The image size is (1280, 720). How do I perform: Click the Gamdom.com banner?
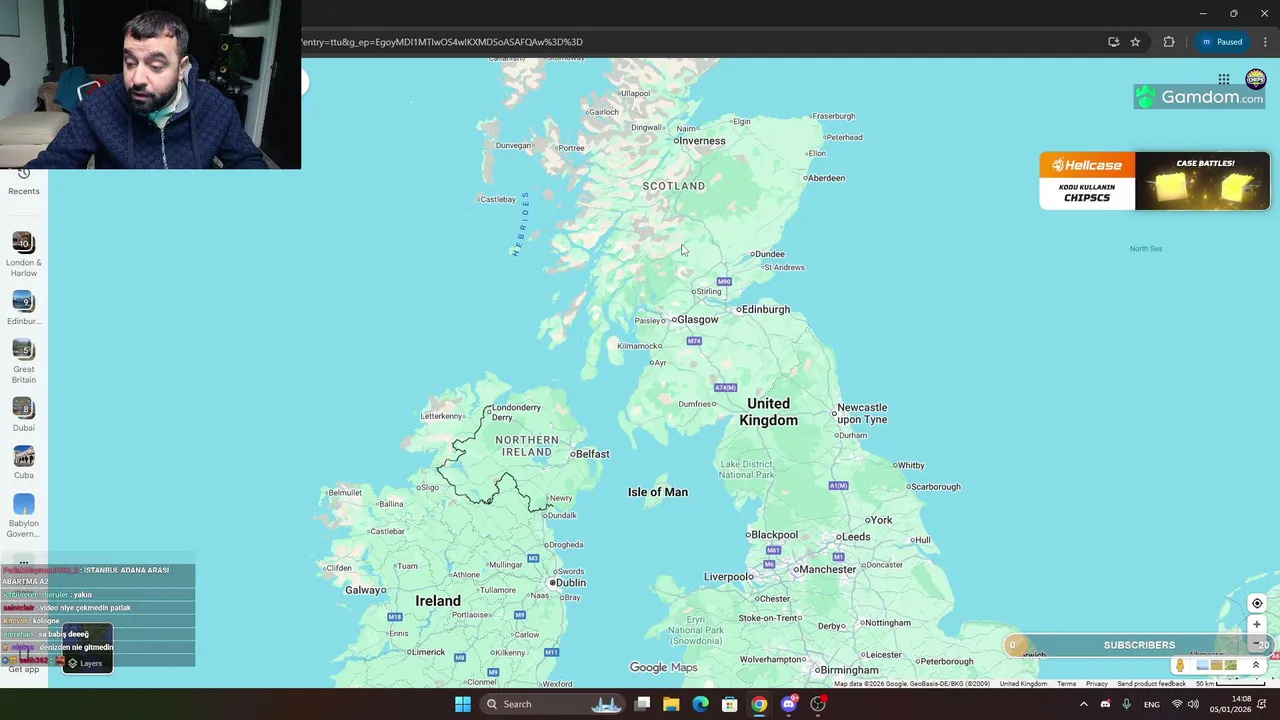coord(1199,97)
